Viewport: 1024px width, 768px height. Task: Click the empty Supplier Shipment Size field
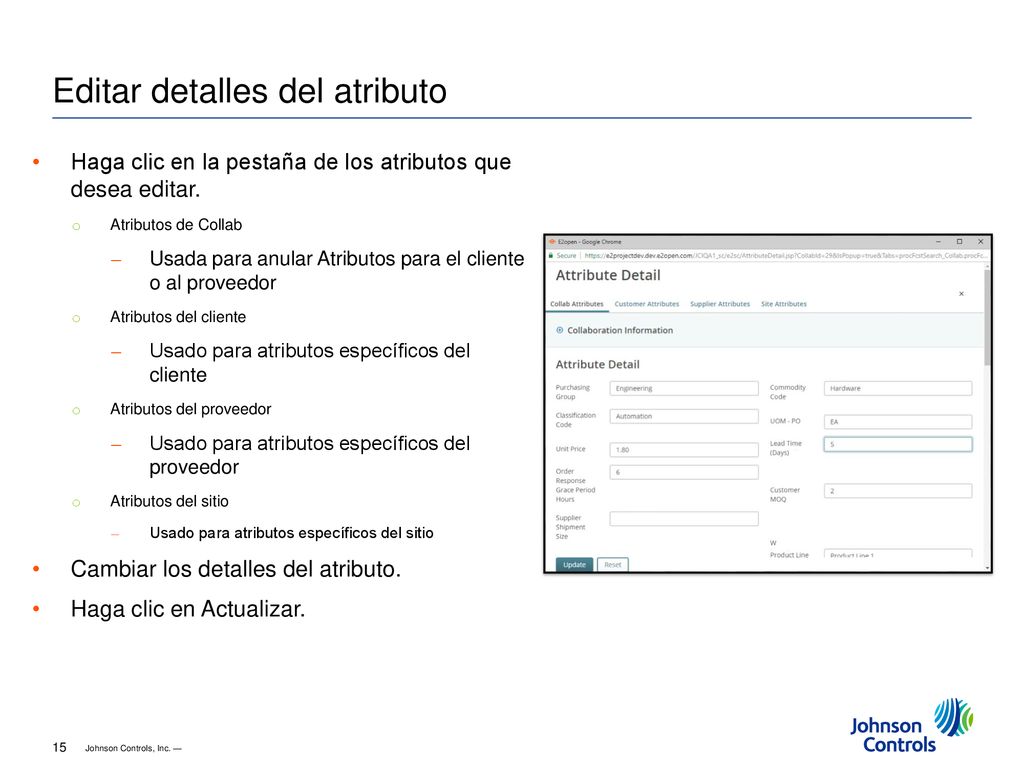tap(684, 519)
